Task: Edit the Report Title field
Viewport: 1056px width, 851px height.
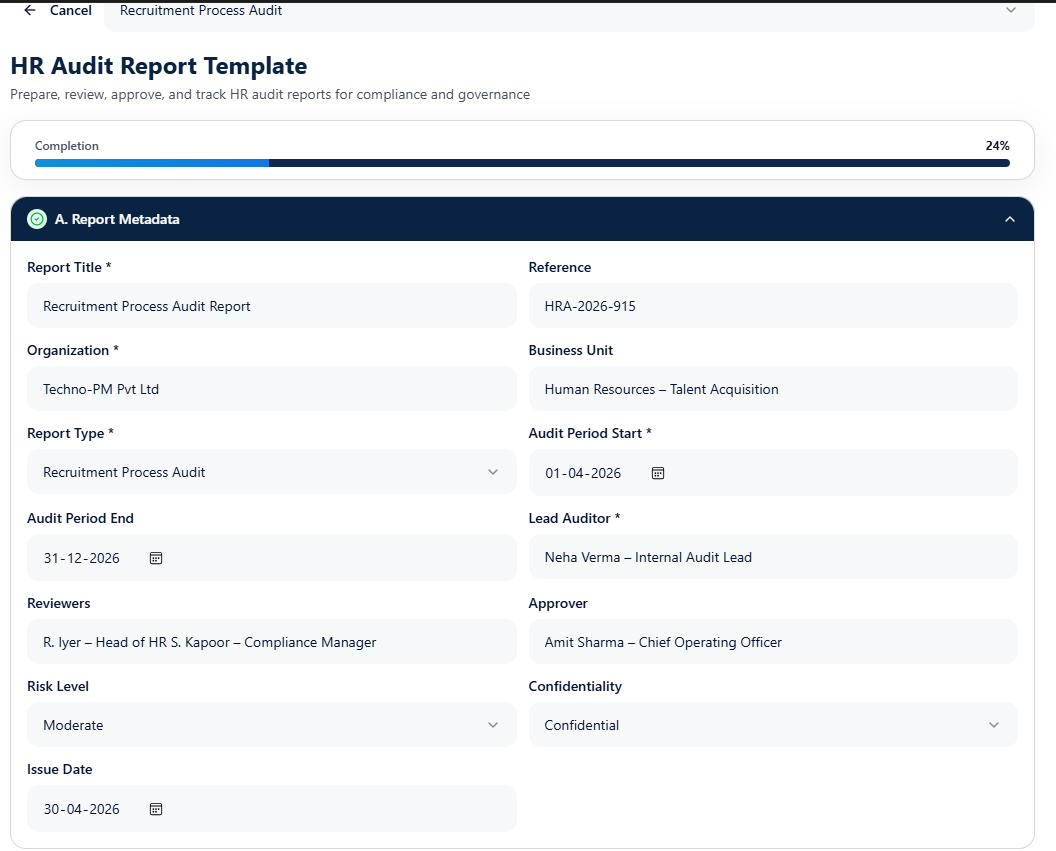Action: (x=271, y=306)
